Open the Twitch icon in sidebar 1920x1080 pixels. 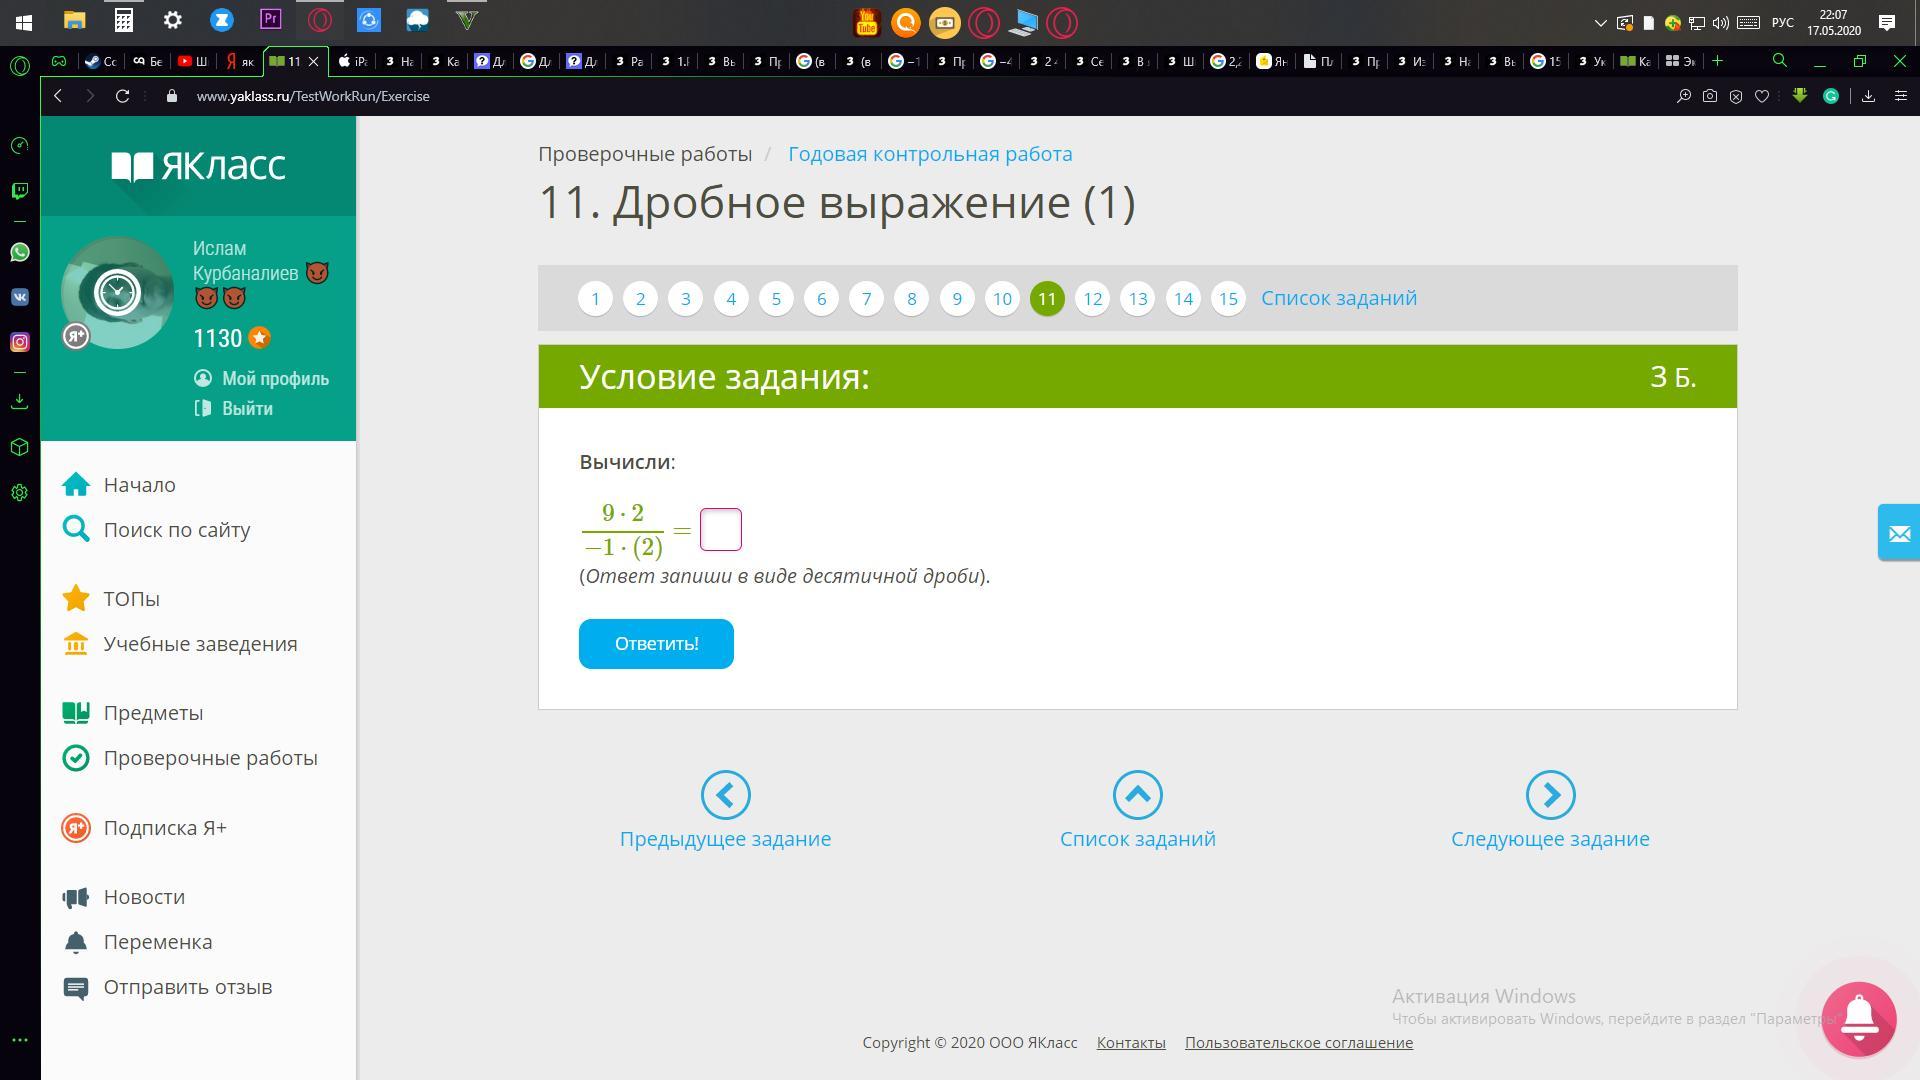[19, 190]
